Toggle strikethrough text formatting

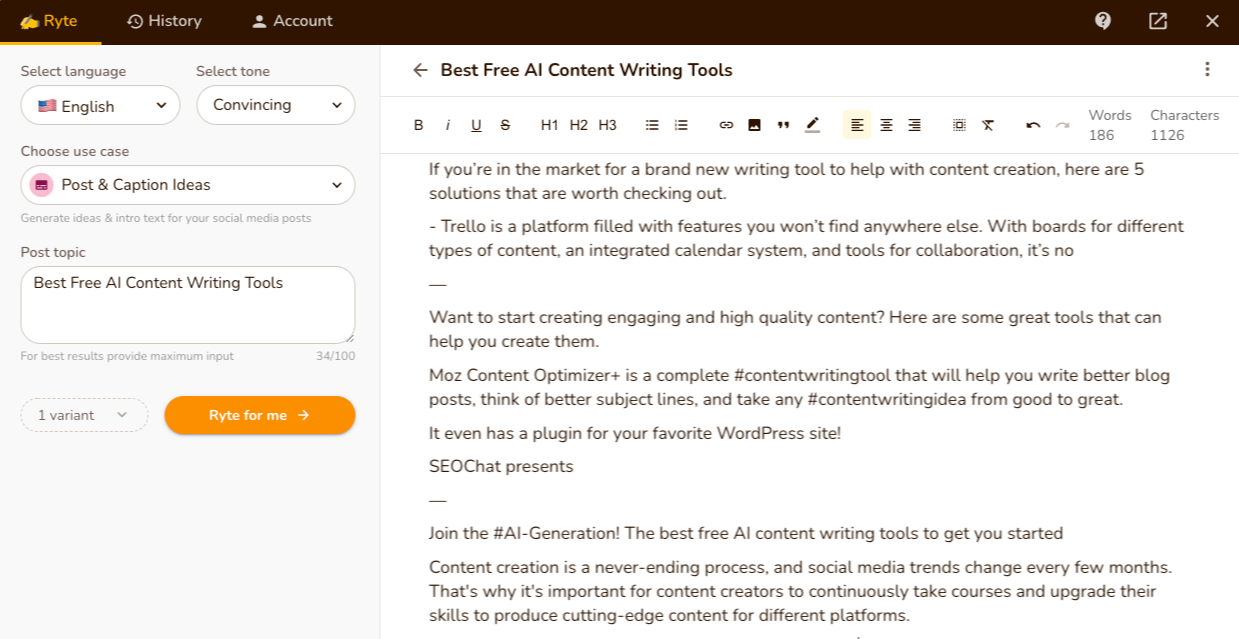505,125
